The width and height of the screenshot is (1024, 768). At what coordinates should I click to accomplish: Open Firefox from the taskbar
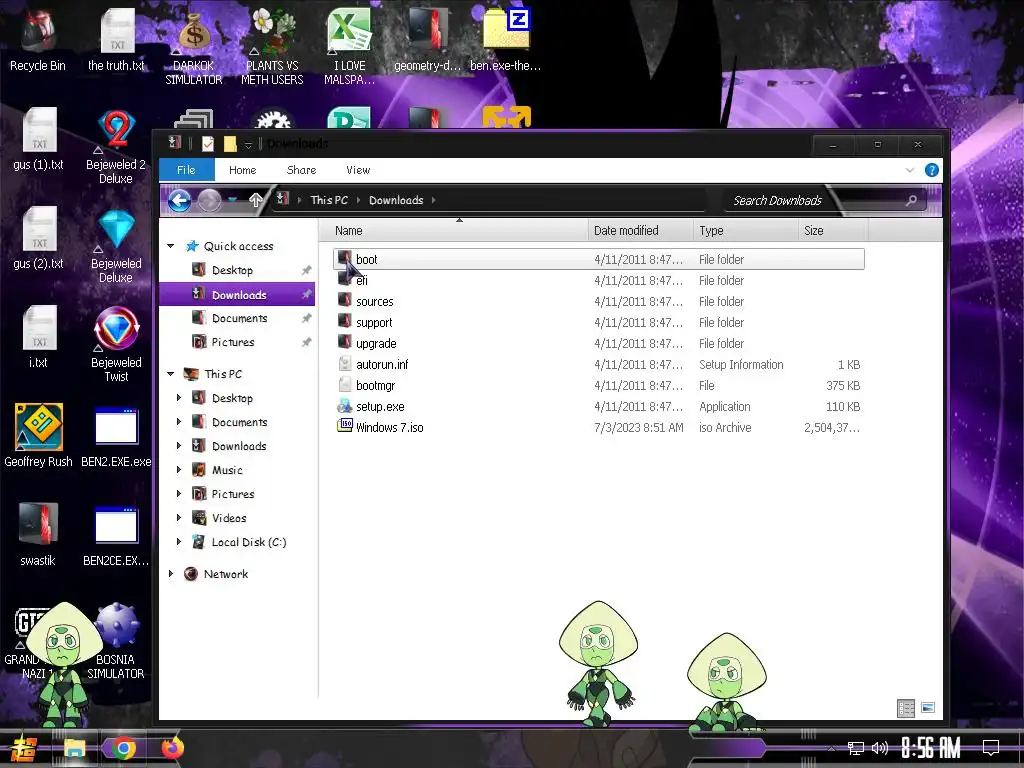pyautogui.click(x=172, y=748)
